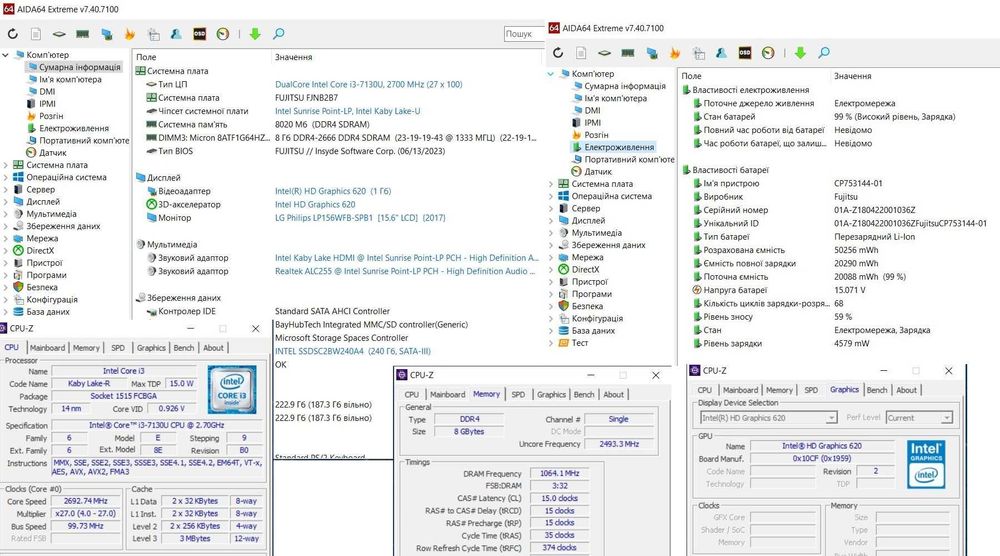Viewport: 1000px width, 556px height.
Task: Click Пошук search field in AIDA64 summary window
Action: tap(524, 34)
